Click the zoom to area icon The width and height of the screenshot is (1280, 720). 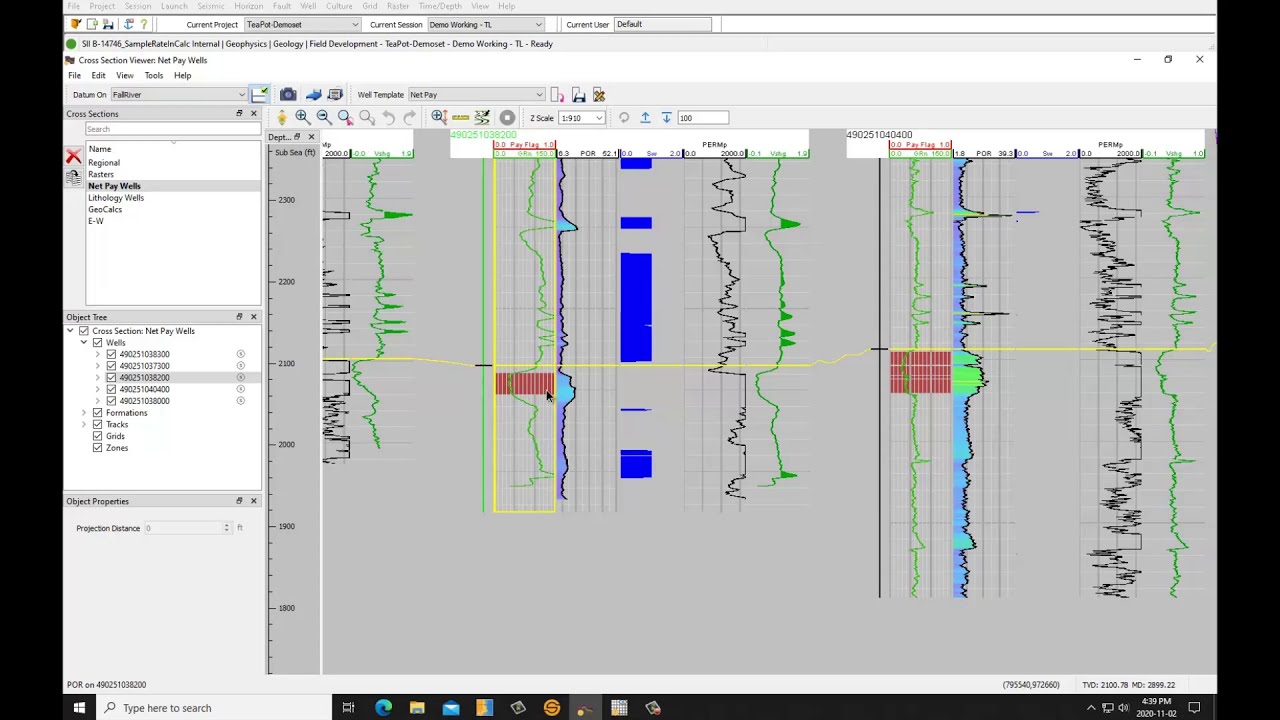(345, 118)
